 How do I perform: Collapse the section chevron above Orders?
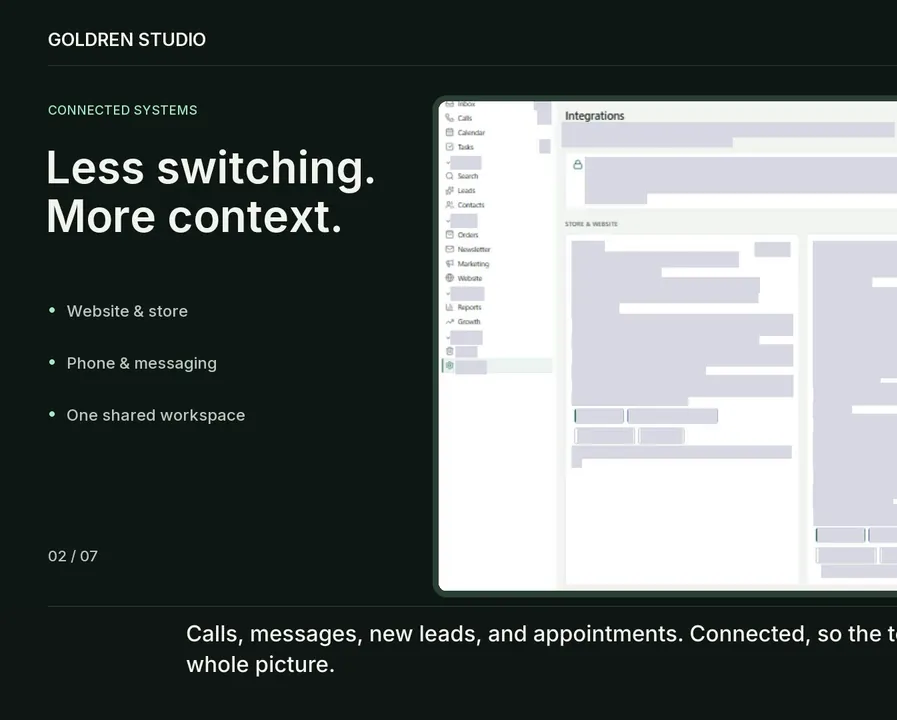click(448, 221)
